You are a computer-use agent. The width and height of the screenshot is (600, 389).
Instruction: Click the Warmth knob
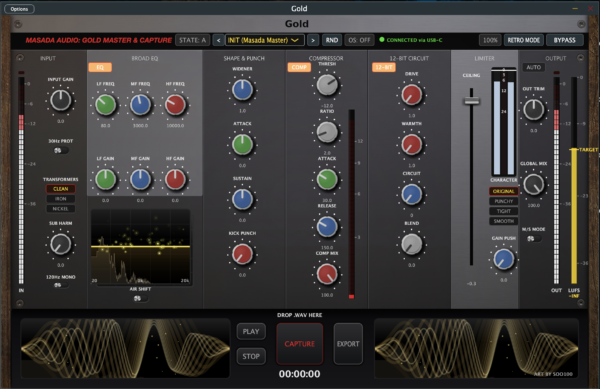[x=411, y=145]
